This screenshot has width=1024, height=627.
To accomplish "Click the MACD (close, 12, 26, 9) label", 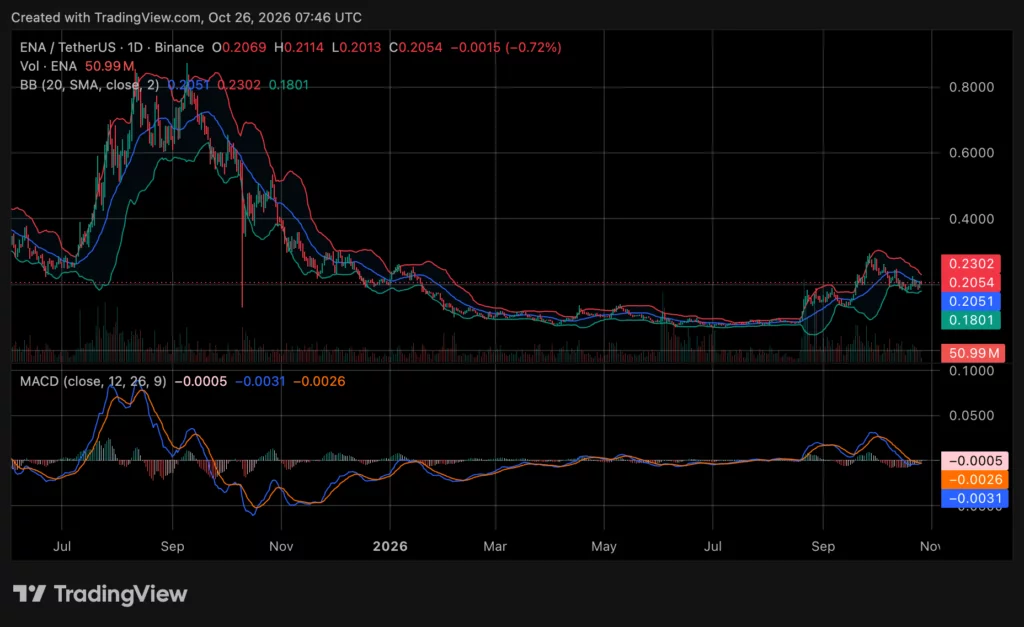I will (x=93, y=381).
